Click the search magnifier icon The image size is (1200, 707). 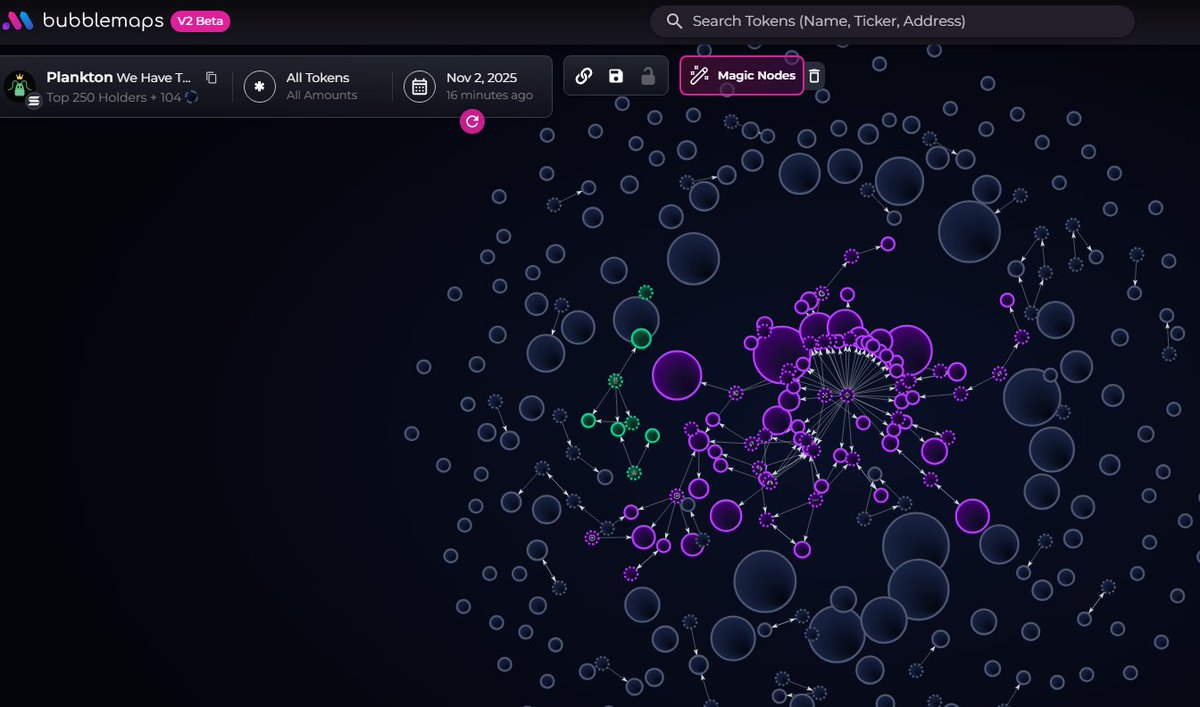click(675, 21)
